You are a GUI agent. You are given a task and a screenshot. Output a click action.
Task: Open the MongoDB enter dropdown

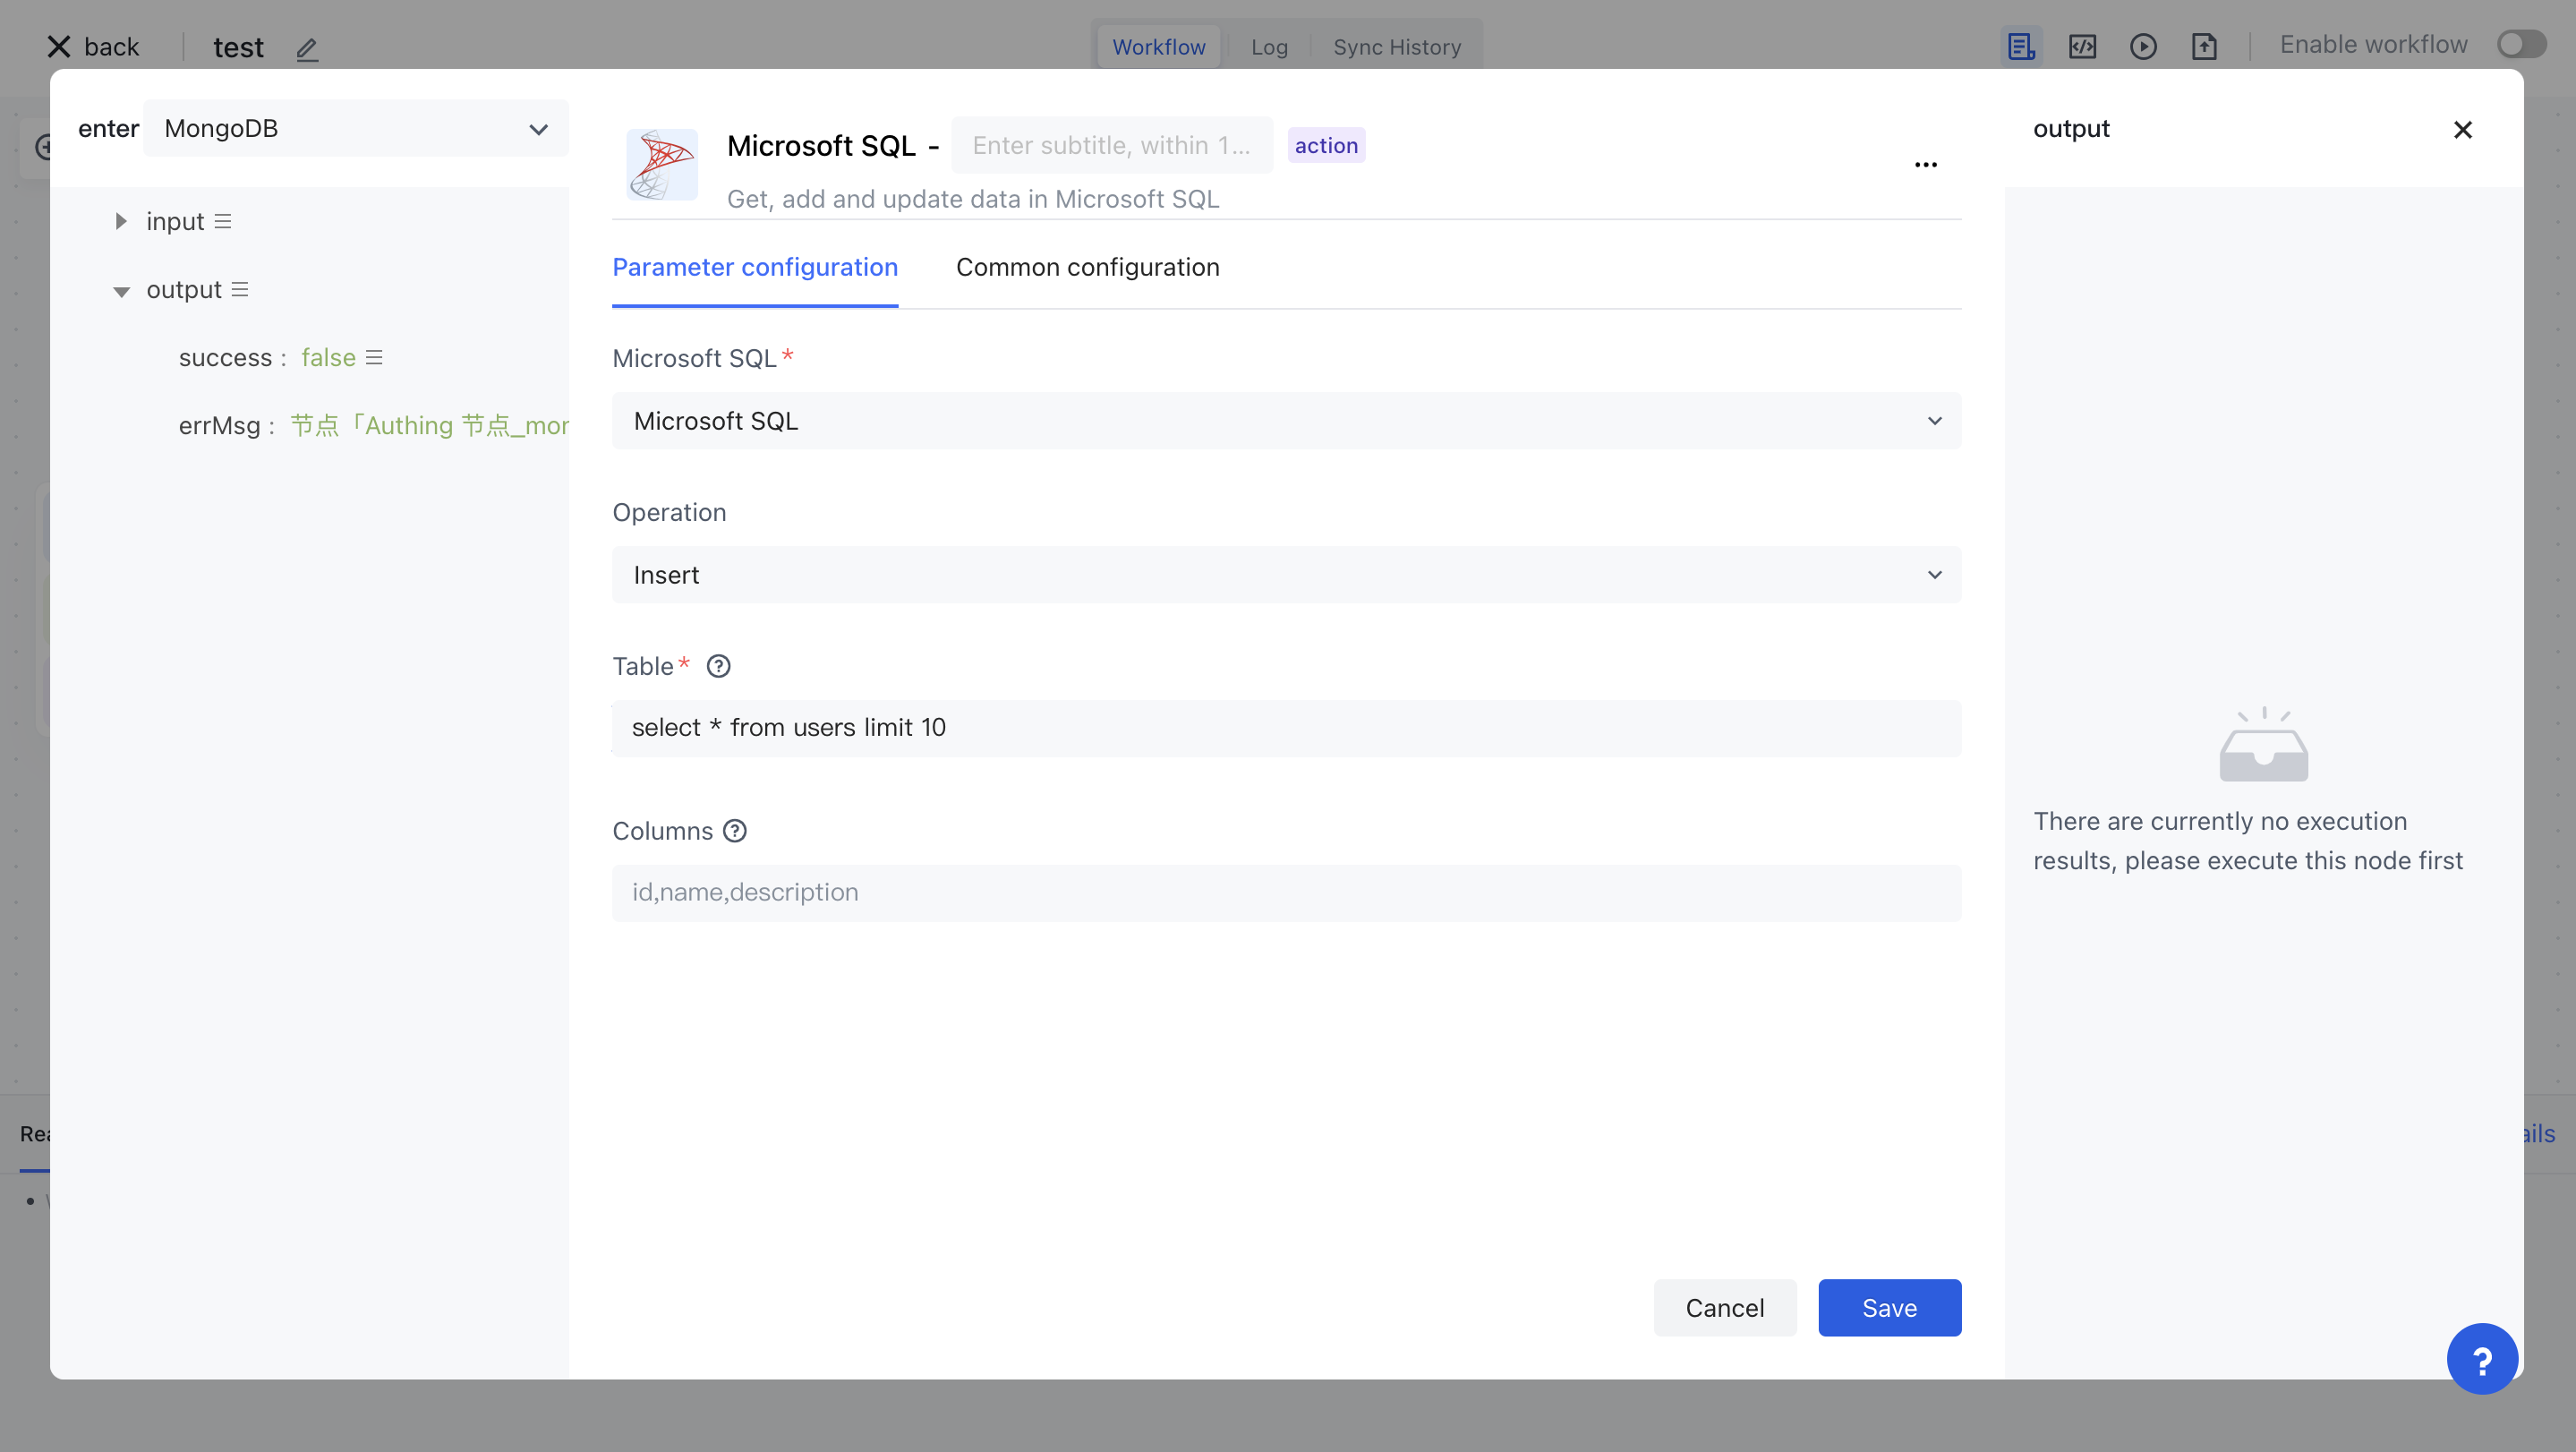point(355,129)
